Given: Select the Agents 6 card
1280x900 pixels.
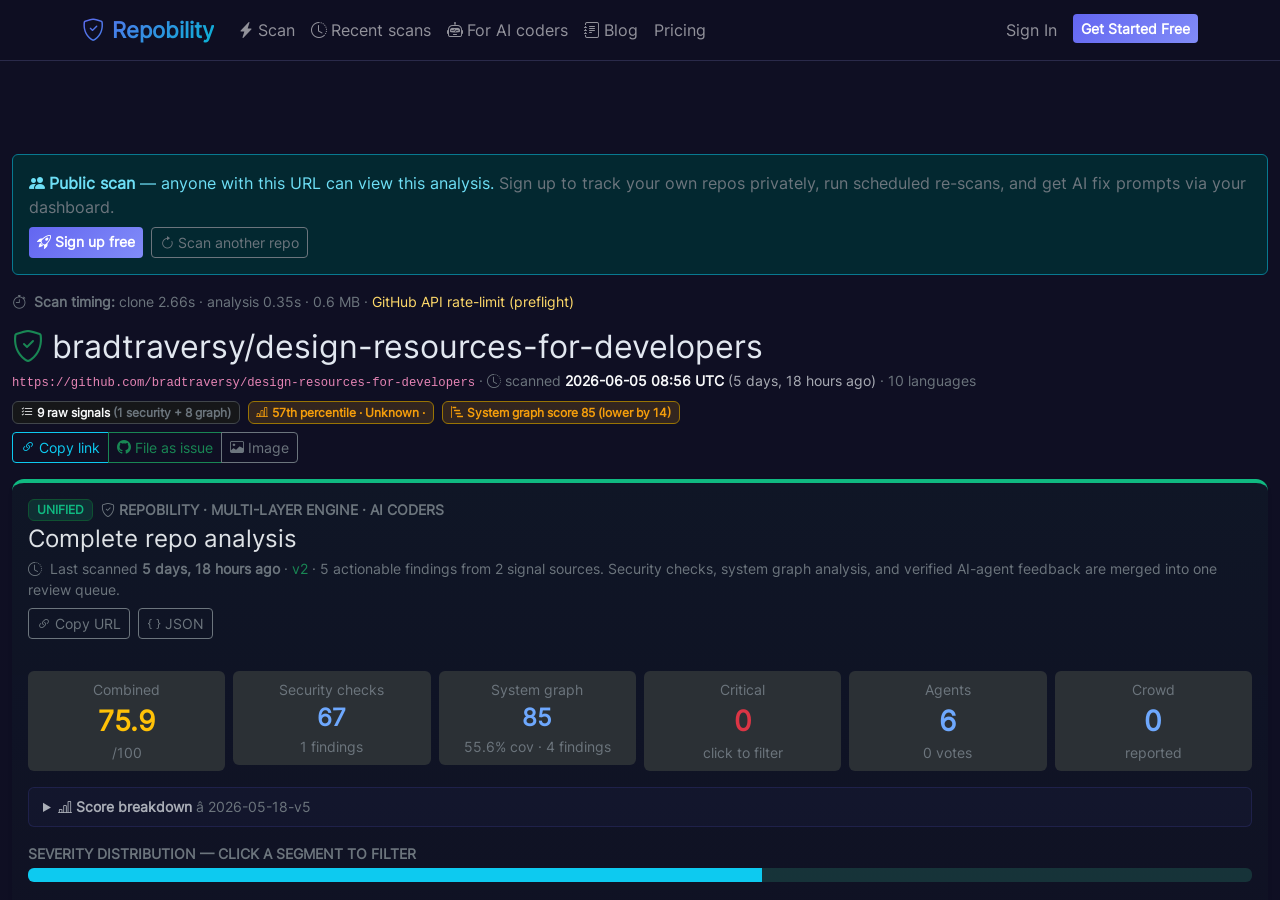Looking at the screenshot, I should pyautogui.click(x=948, y=721).
